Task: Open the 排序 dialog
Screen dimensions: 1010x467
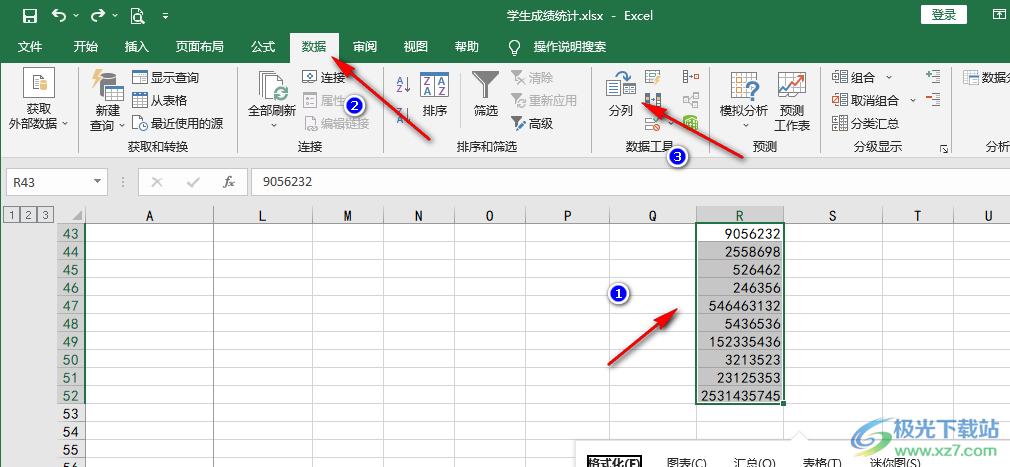Action: (x=435, y=94)
